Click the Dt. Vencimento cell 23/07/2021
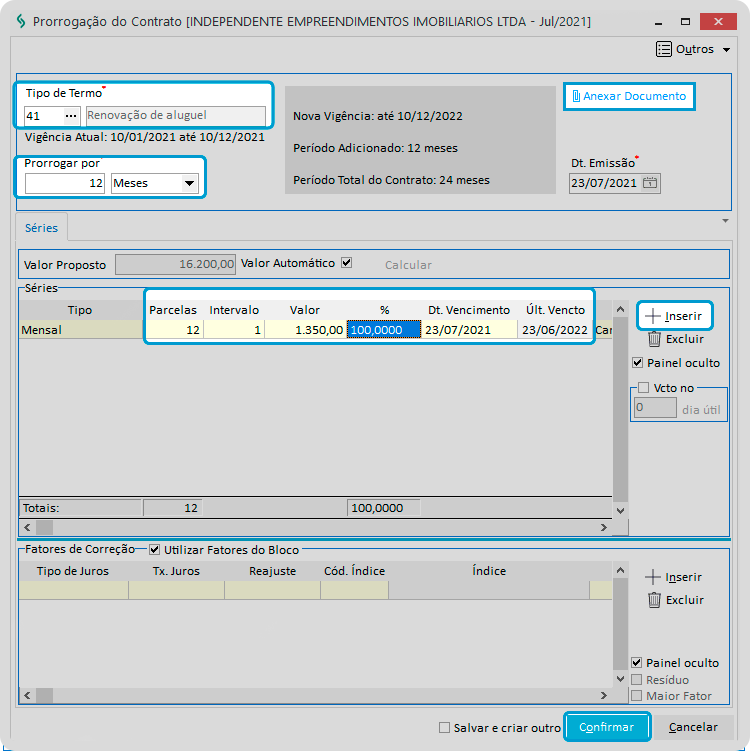 pos(469,330)
